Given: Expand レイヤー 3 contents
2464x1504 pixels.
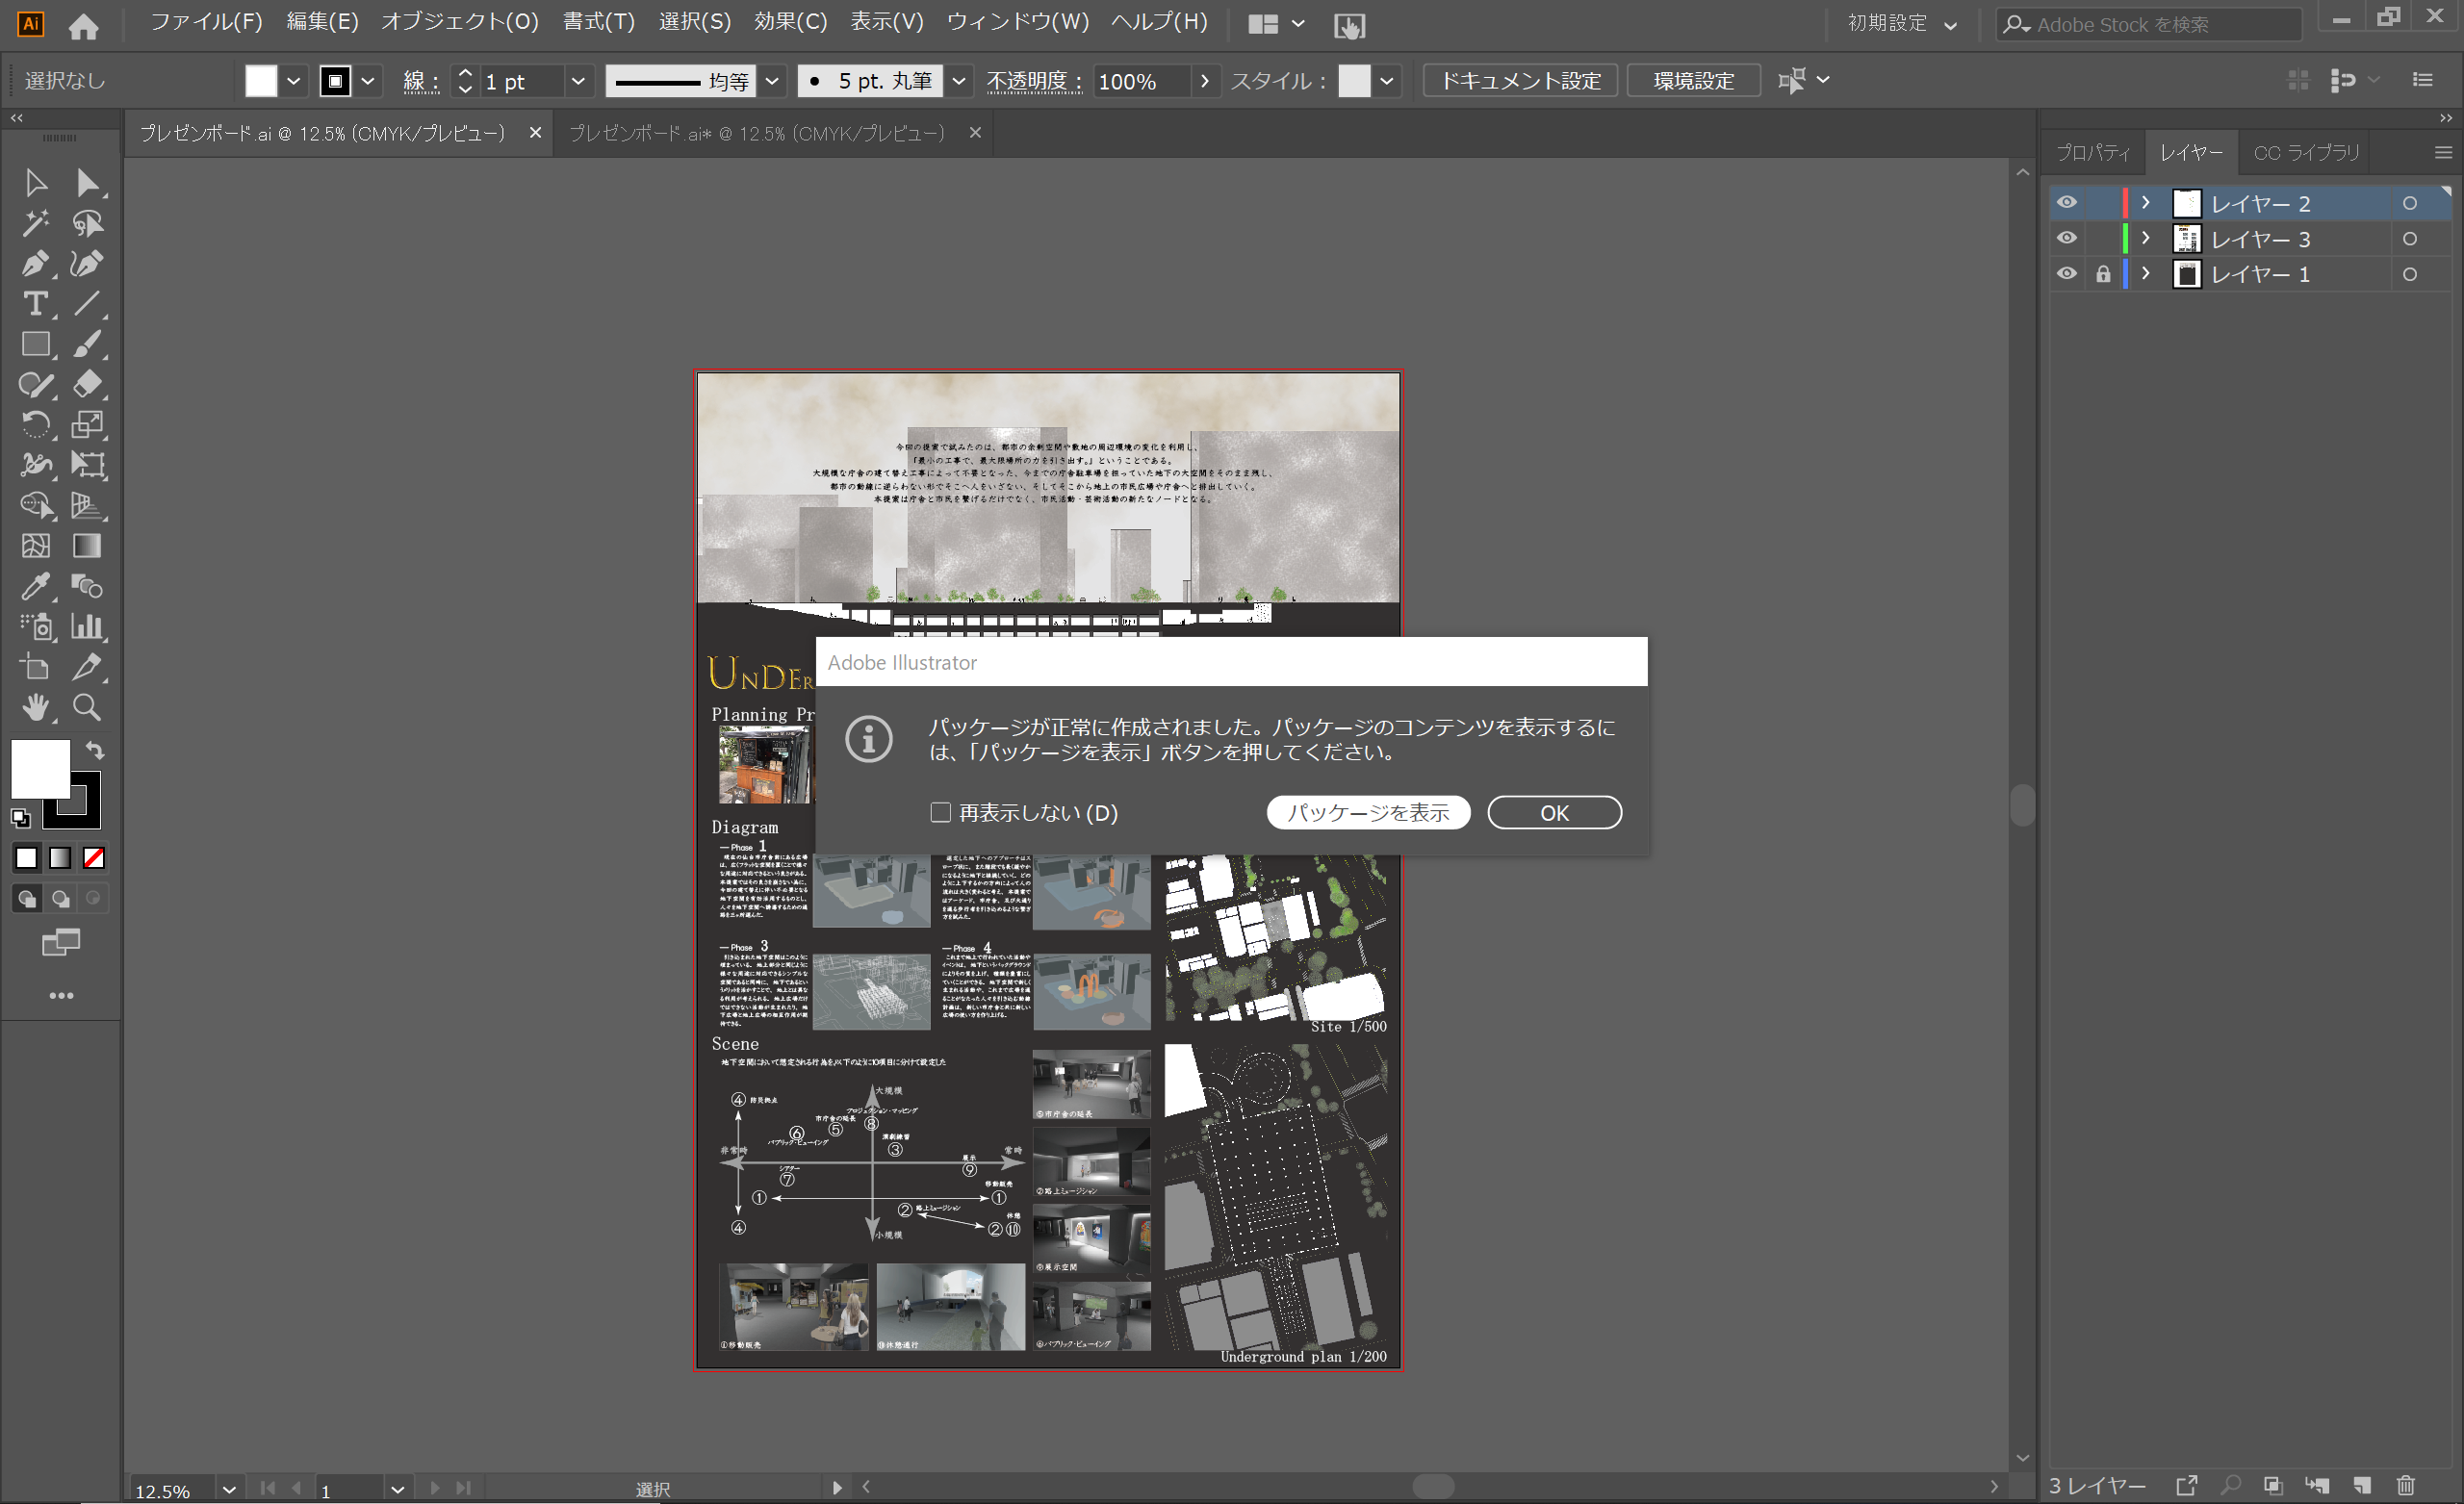Looking at the screenshot, I should point(2146,238).
